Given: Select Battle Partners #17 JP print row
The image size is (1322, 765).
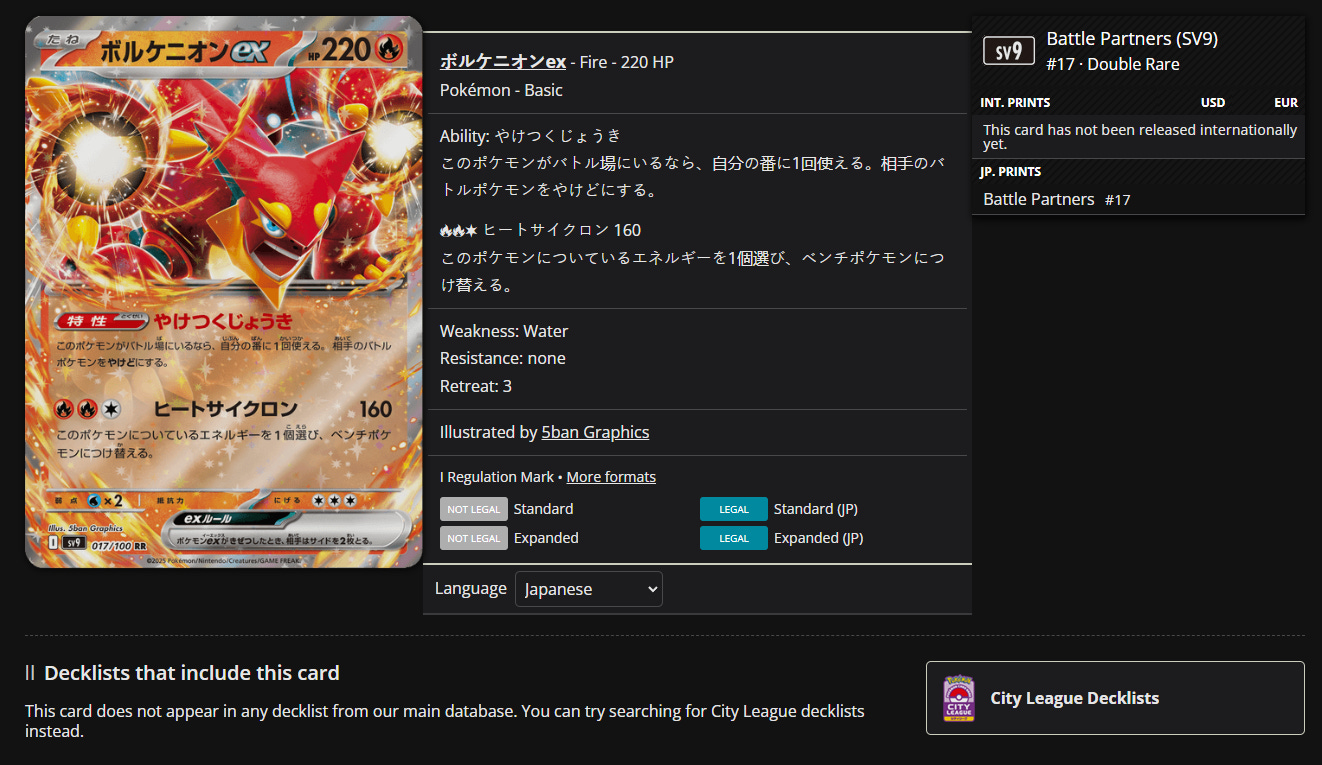Looking at the screenshot, I should coord(1138,199).
